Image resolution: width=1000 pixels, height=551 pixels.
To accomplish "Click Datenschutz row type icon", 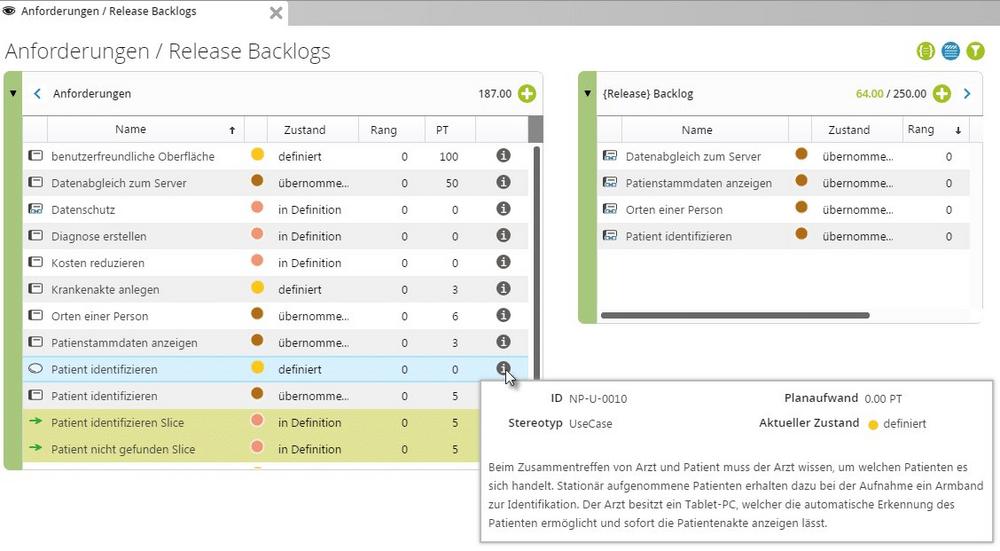I will point(36,209).
